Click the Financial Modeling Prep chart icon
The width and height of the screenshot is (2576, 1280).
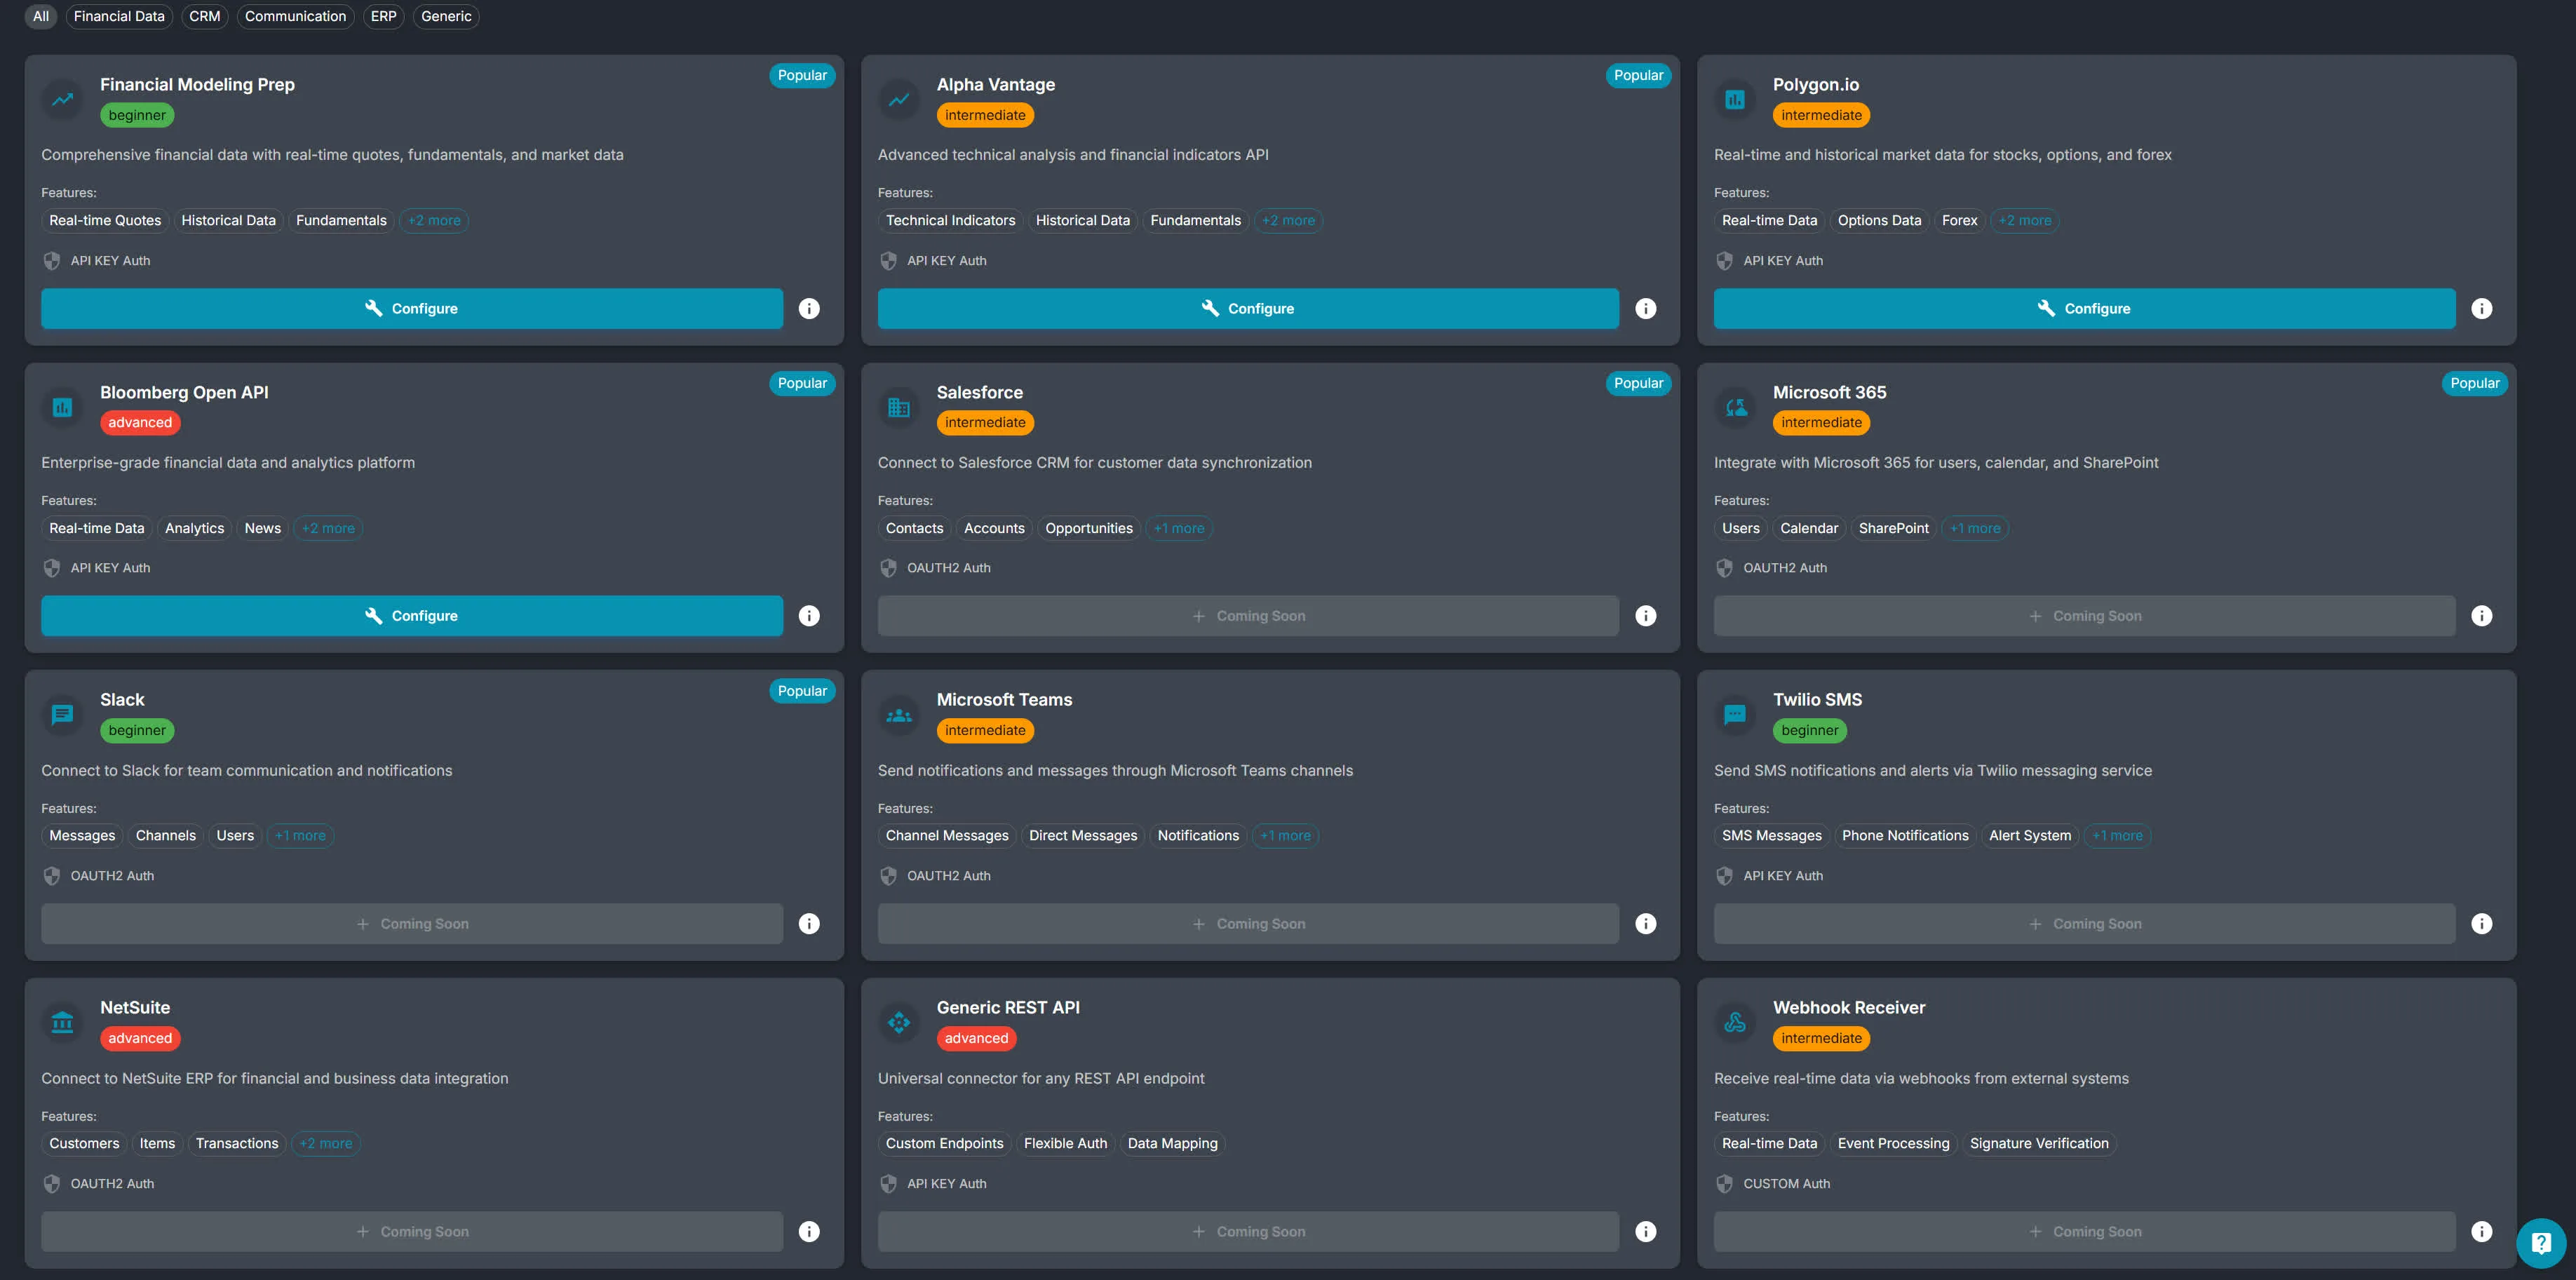pos(62,99)
